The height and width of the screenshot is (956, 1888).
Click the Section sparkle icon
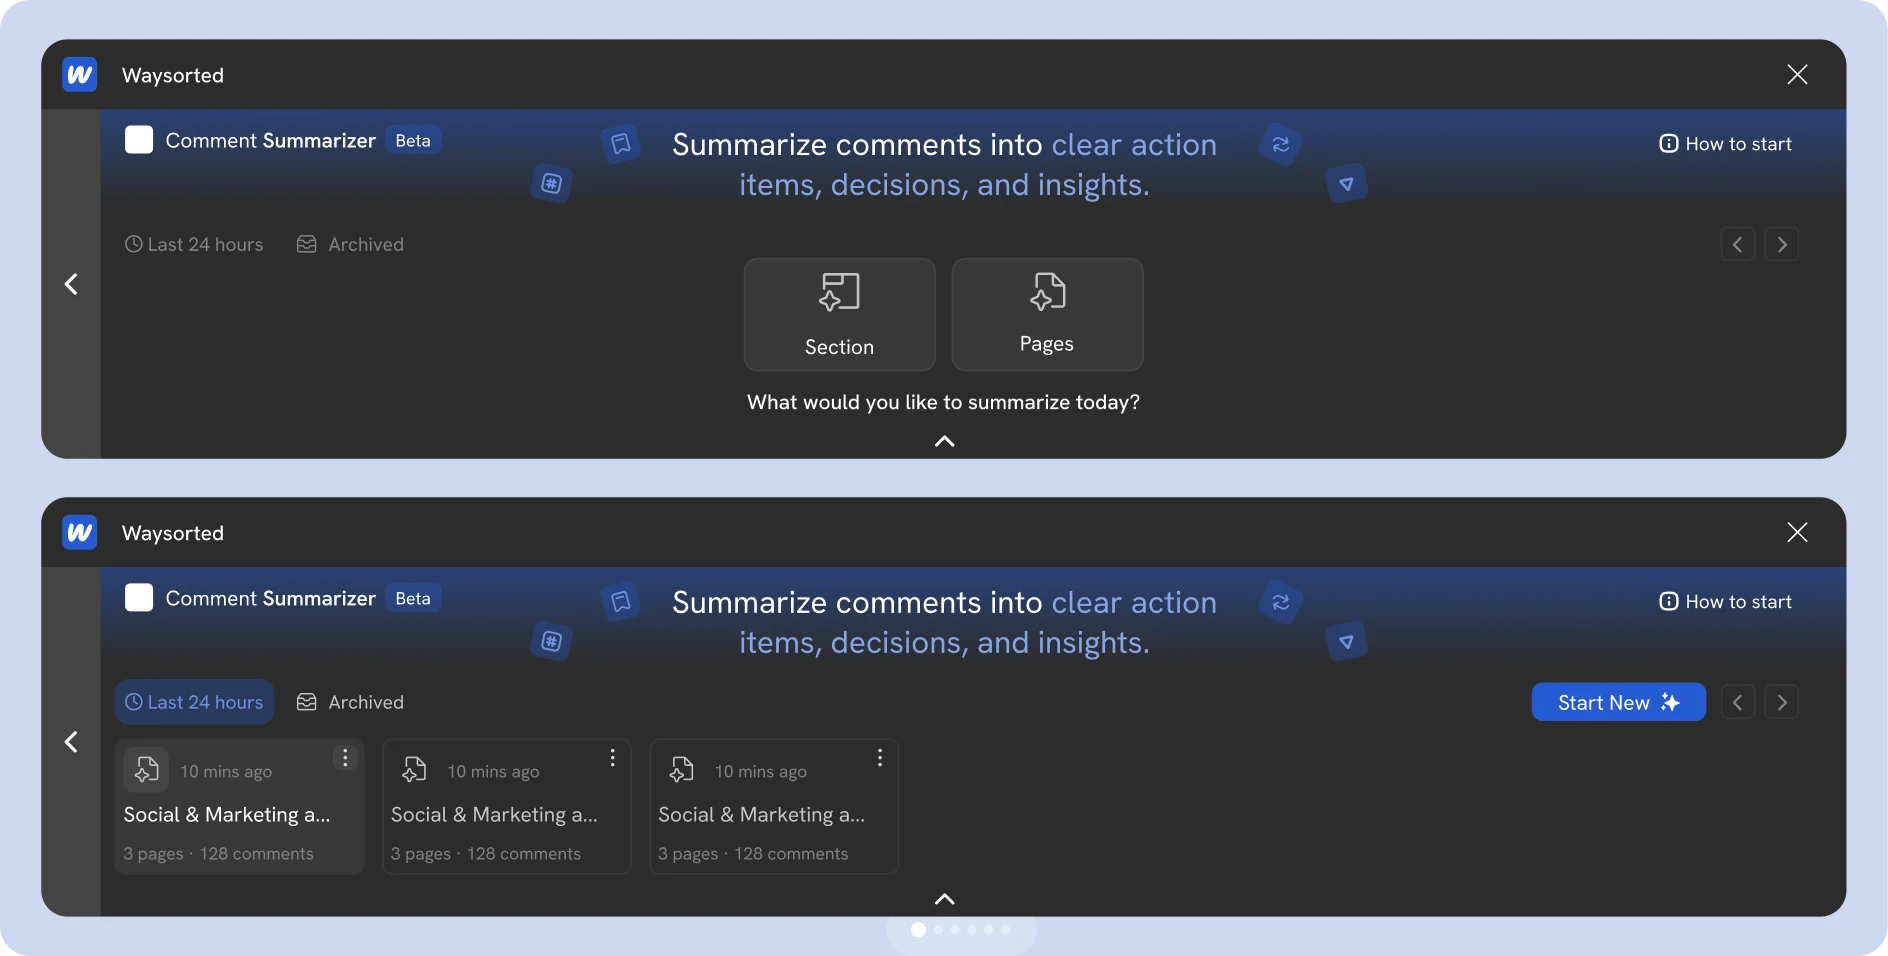point(839,292)
